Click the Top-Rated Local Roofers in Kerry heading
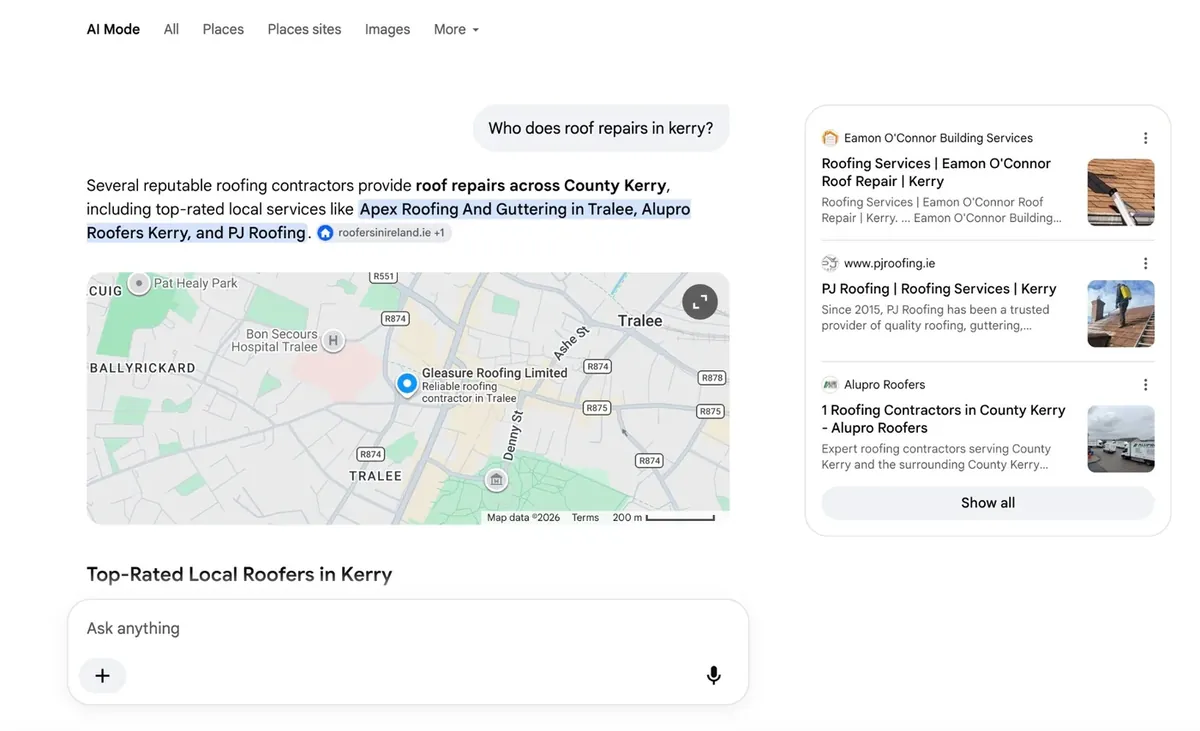This screenshot has width=1200, height=731. [x=239, y=575]
